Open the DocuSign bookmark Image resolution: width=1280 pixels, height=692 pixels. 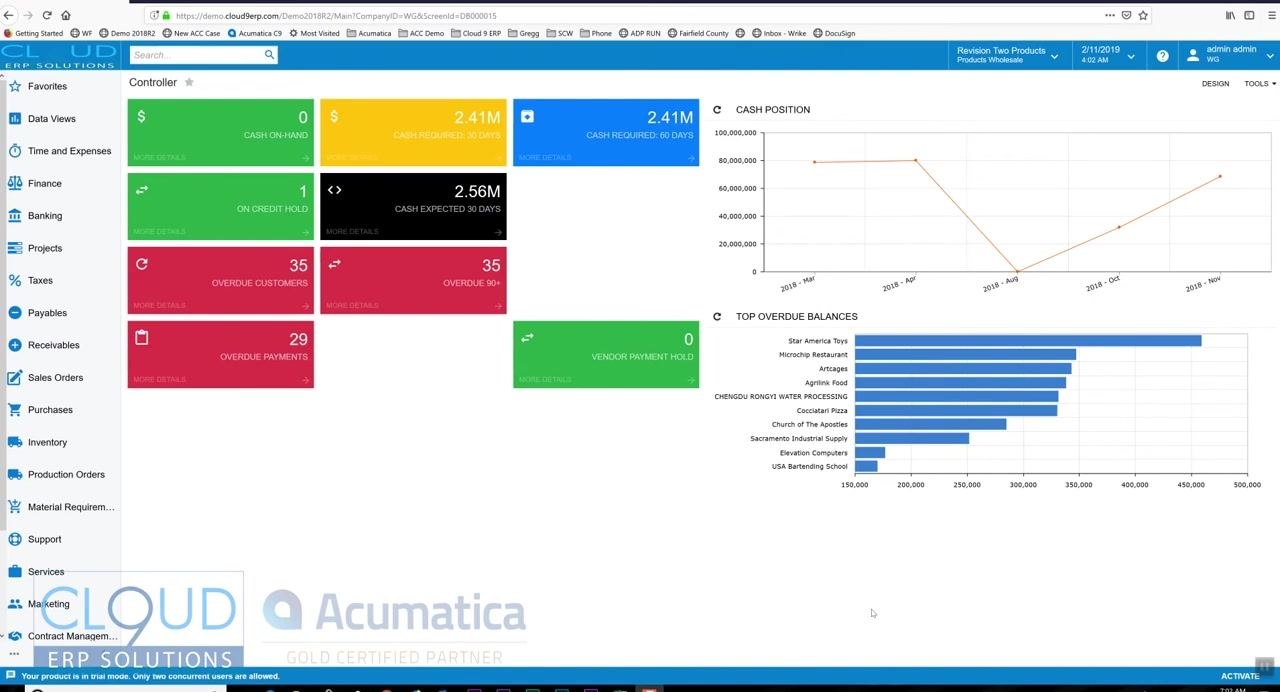point(833,33)
